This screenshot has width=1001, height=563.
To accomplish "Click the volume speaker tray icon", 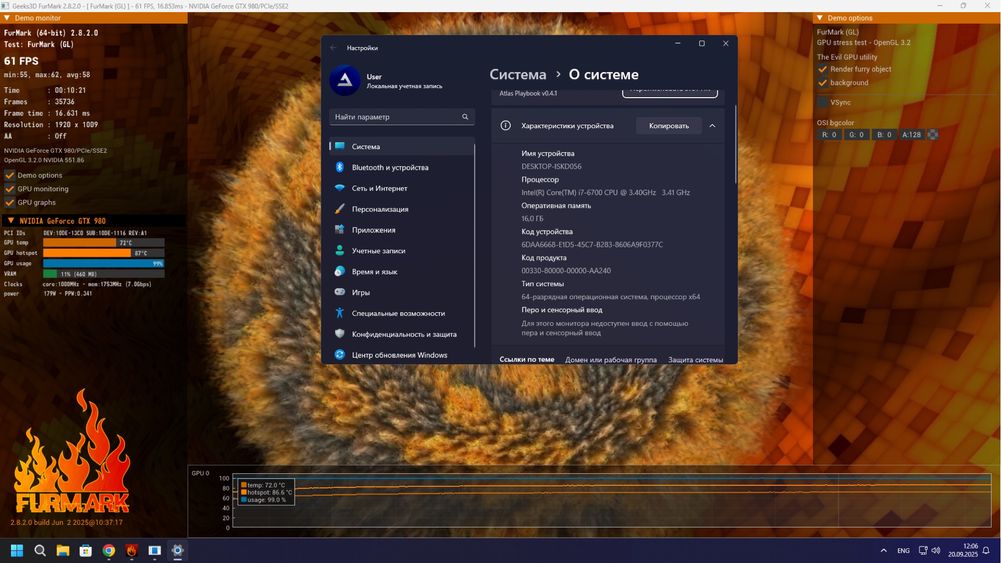I will pos(936,550).
